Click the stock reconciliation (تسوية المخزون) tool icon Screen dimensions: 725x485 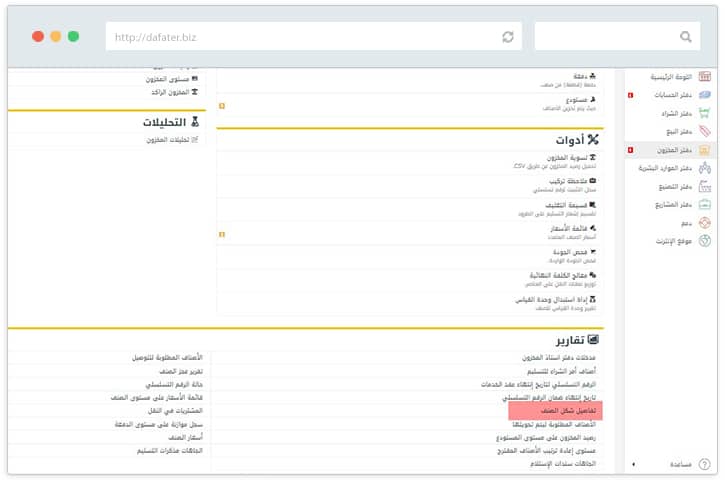click(593, 158)
